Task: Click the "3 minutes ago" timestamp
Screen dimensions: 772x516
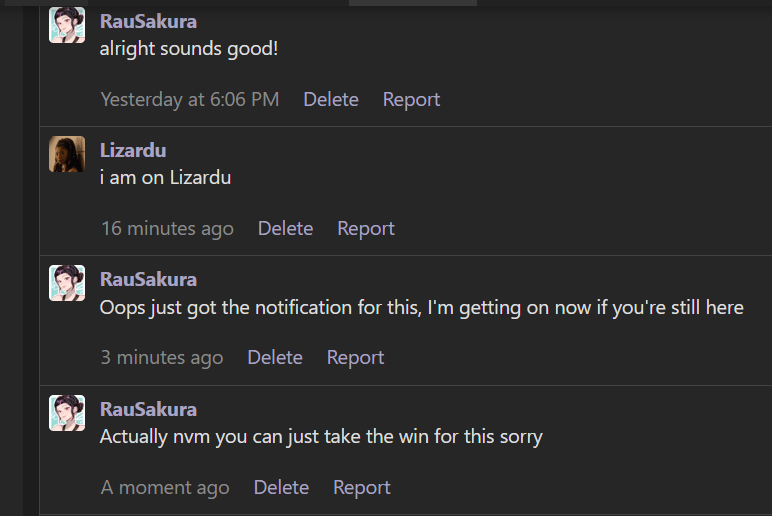Action: coord(162,357)
